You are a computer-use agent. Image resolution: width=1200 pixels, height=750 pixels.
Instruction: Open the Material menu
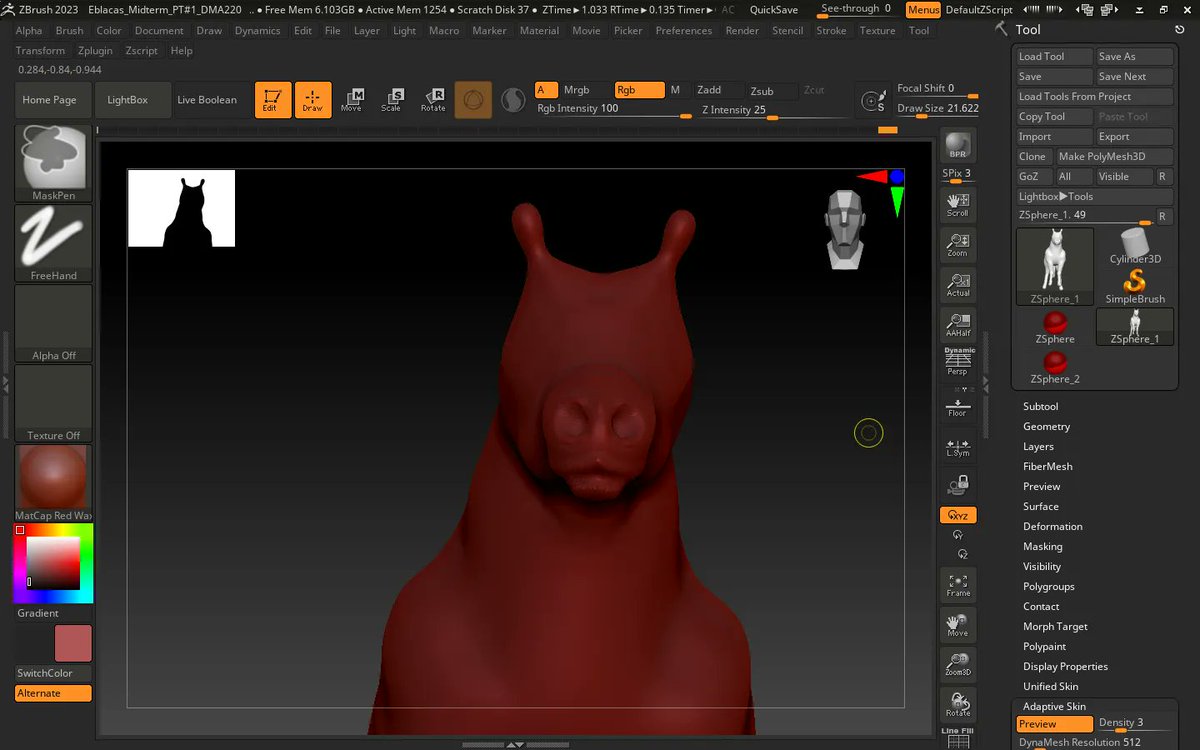click(x=539, y=30)
